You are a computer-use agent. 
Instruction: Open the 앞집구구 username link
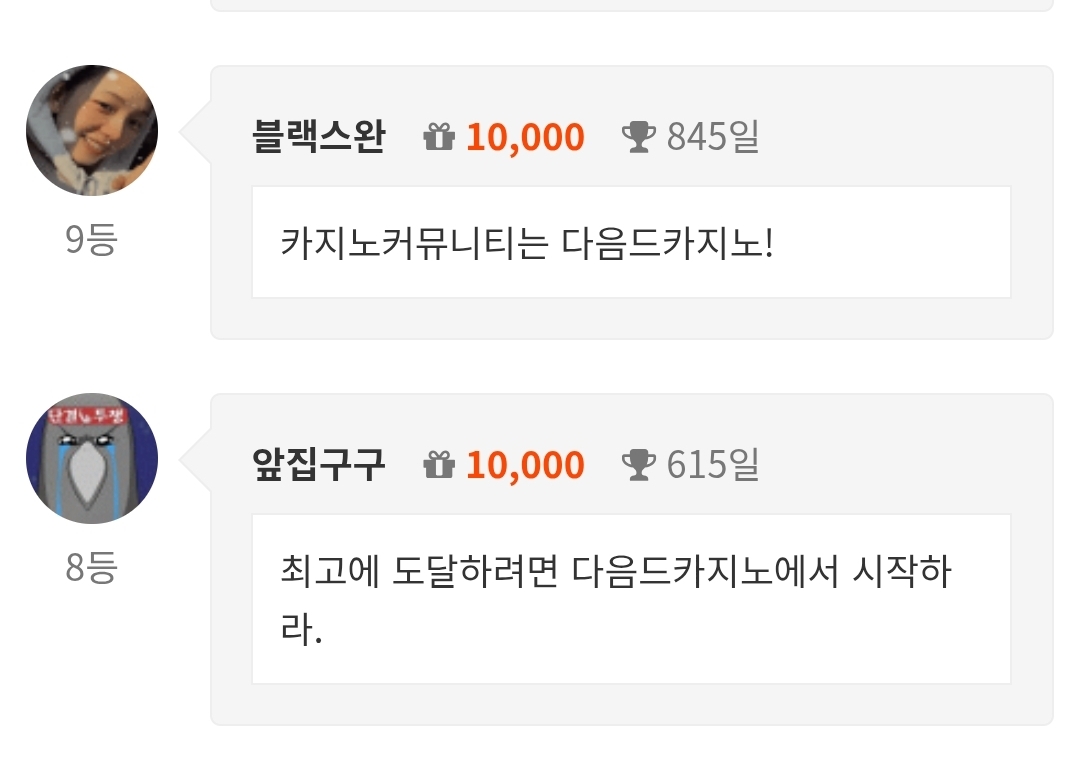point(318,465)
